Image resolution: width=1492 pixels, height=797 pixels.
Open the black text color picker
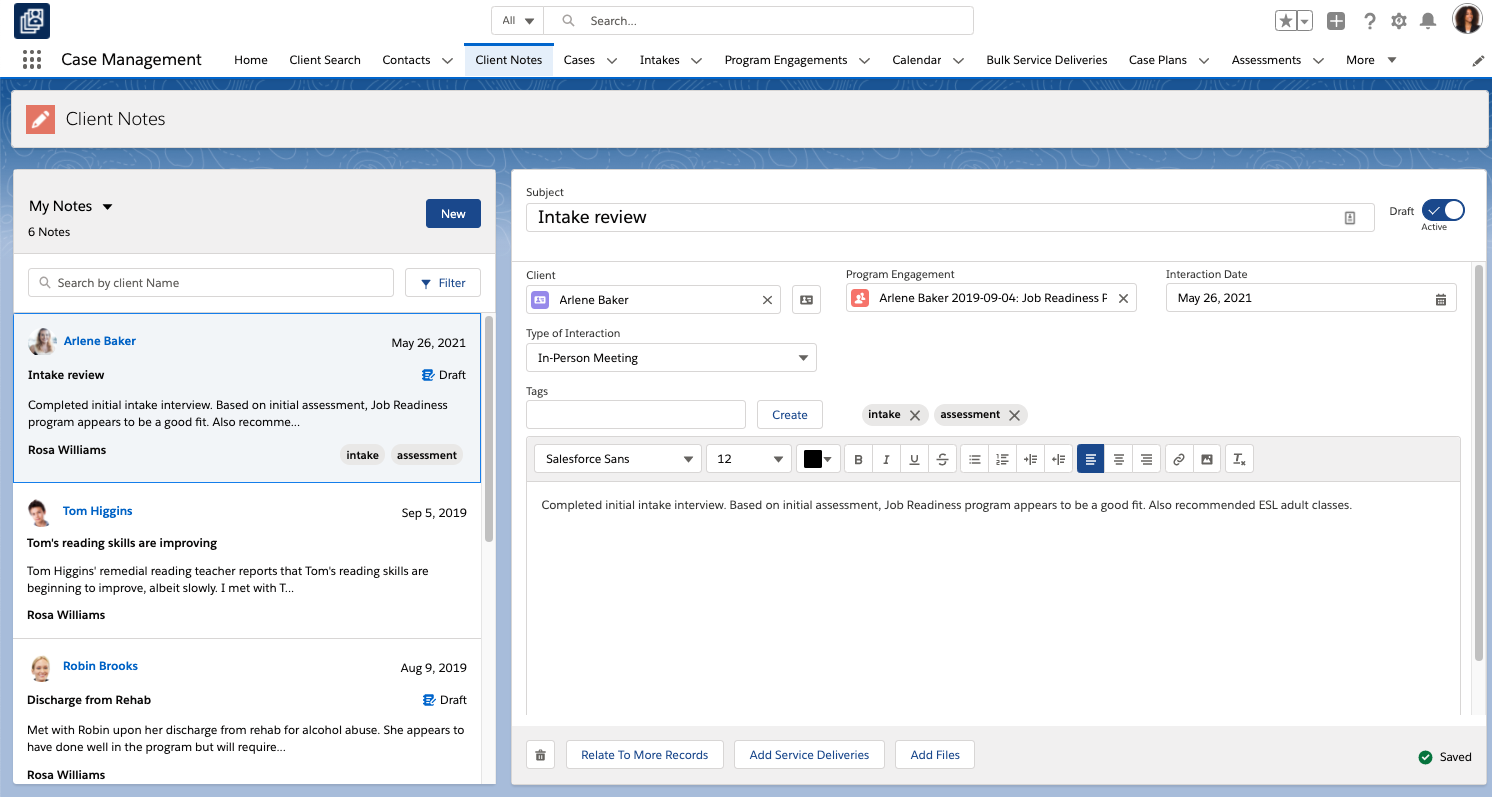point(818,459)
